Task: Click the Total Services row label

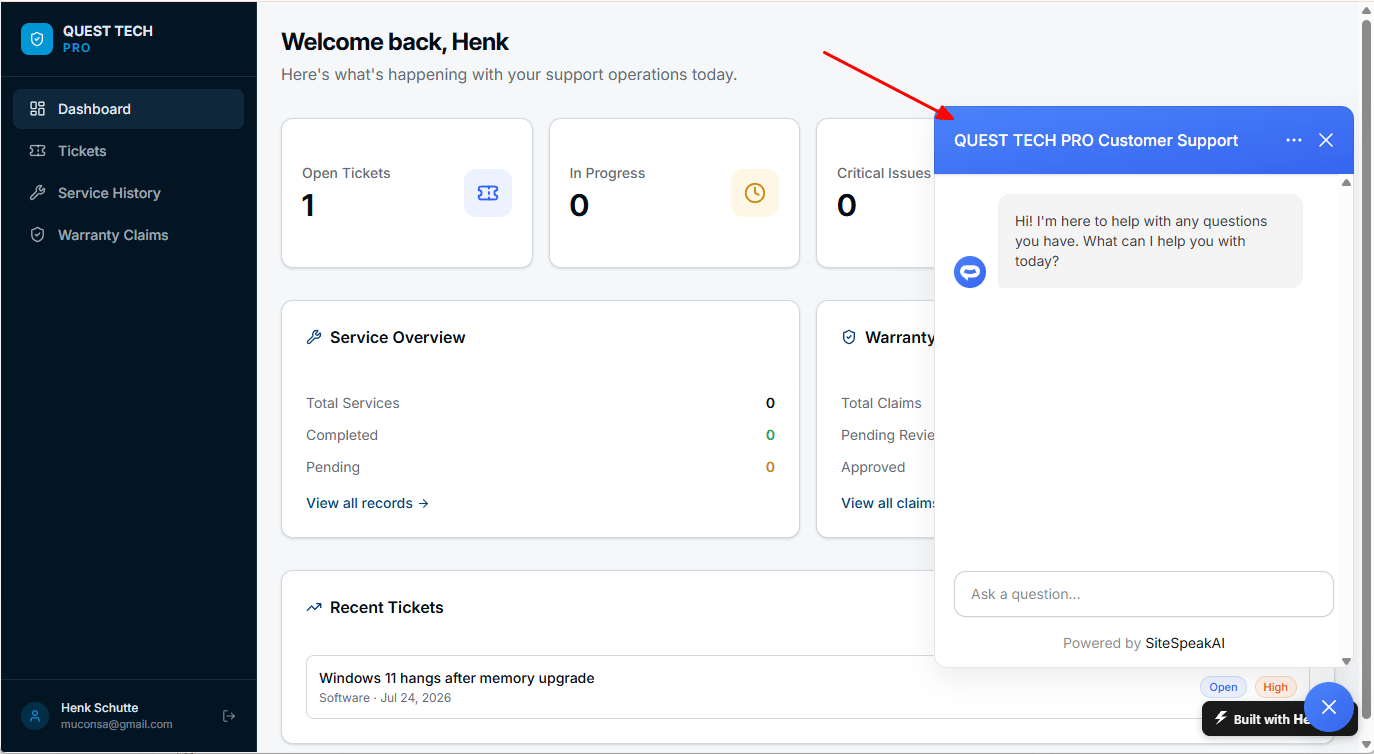Action: 353,403
